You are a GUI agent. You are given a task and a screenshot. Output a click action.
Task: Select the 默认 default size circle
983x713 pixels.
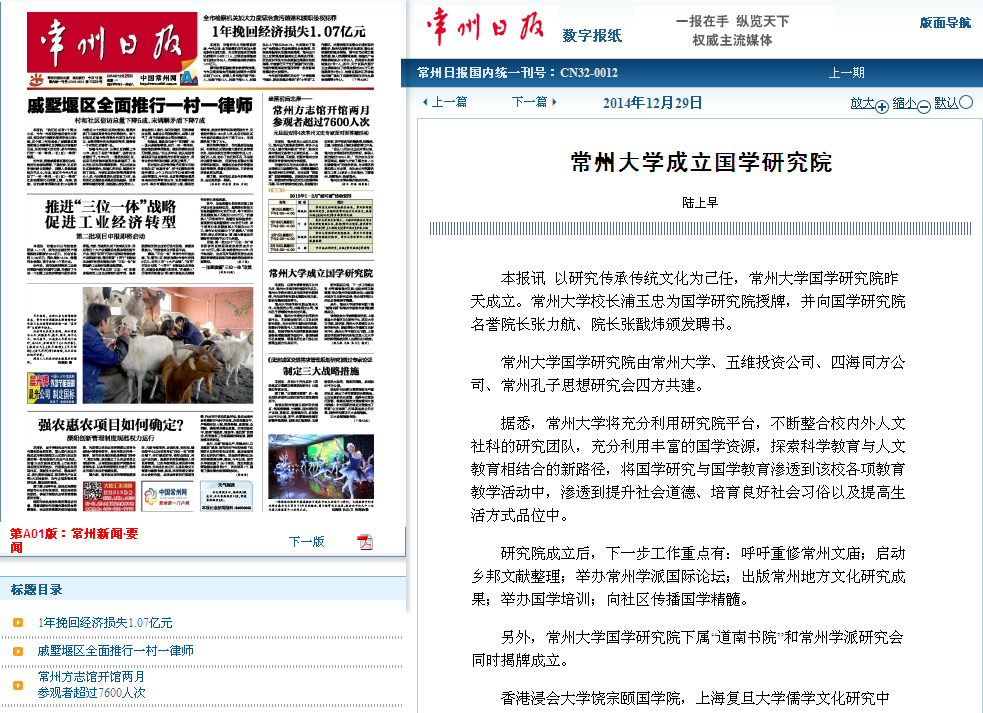point(966,102)
